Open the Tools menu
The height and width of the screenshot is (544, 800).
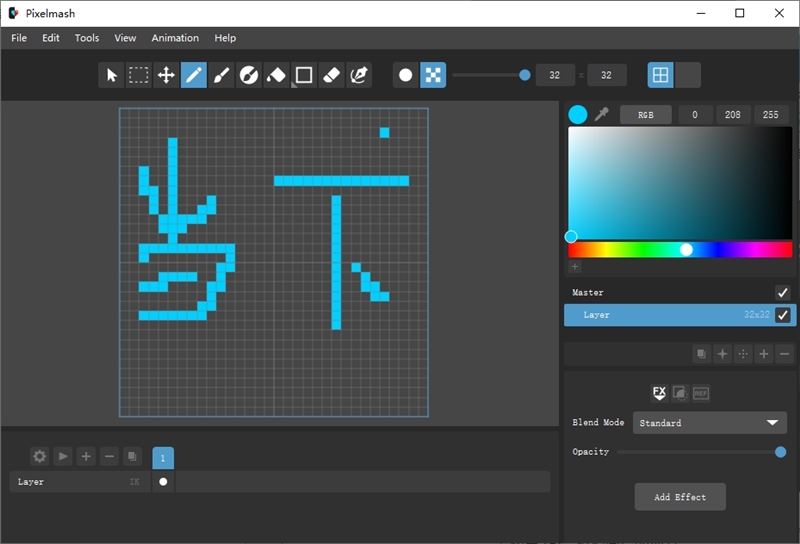87,38
